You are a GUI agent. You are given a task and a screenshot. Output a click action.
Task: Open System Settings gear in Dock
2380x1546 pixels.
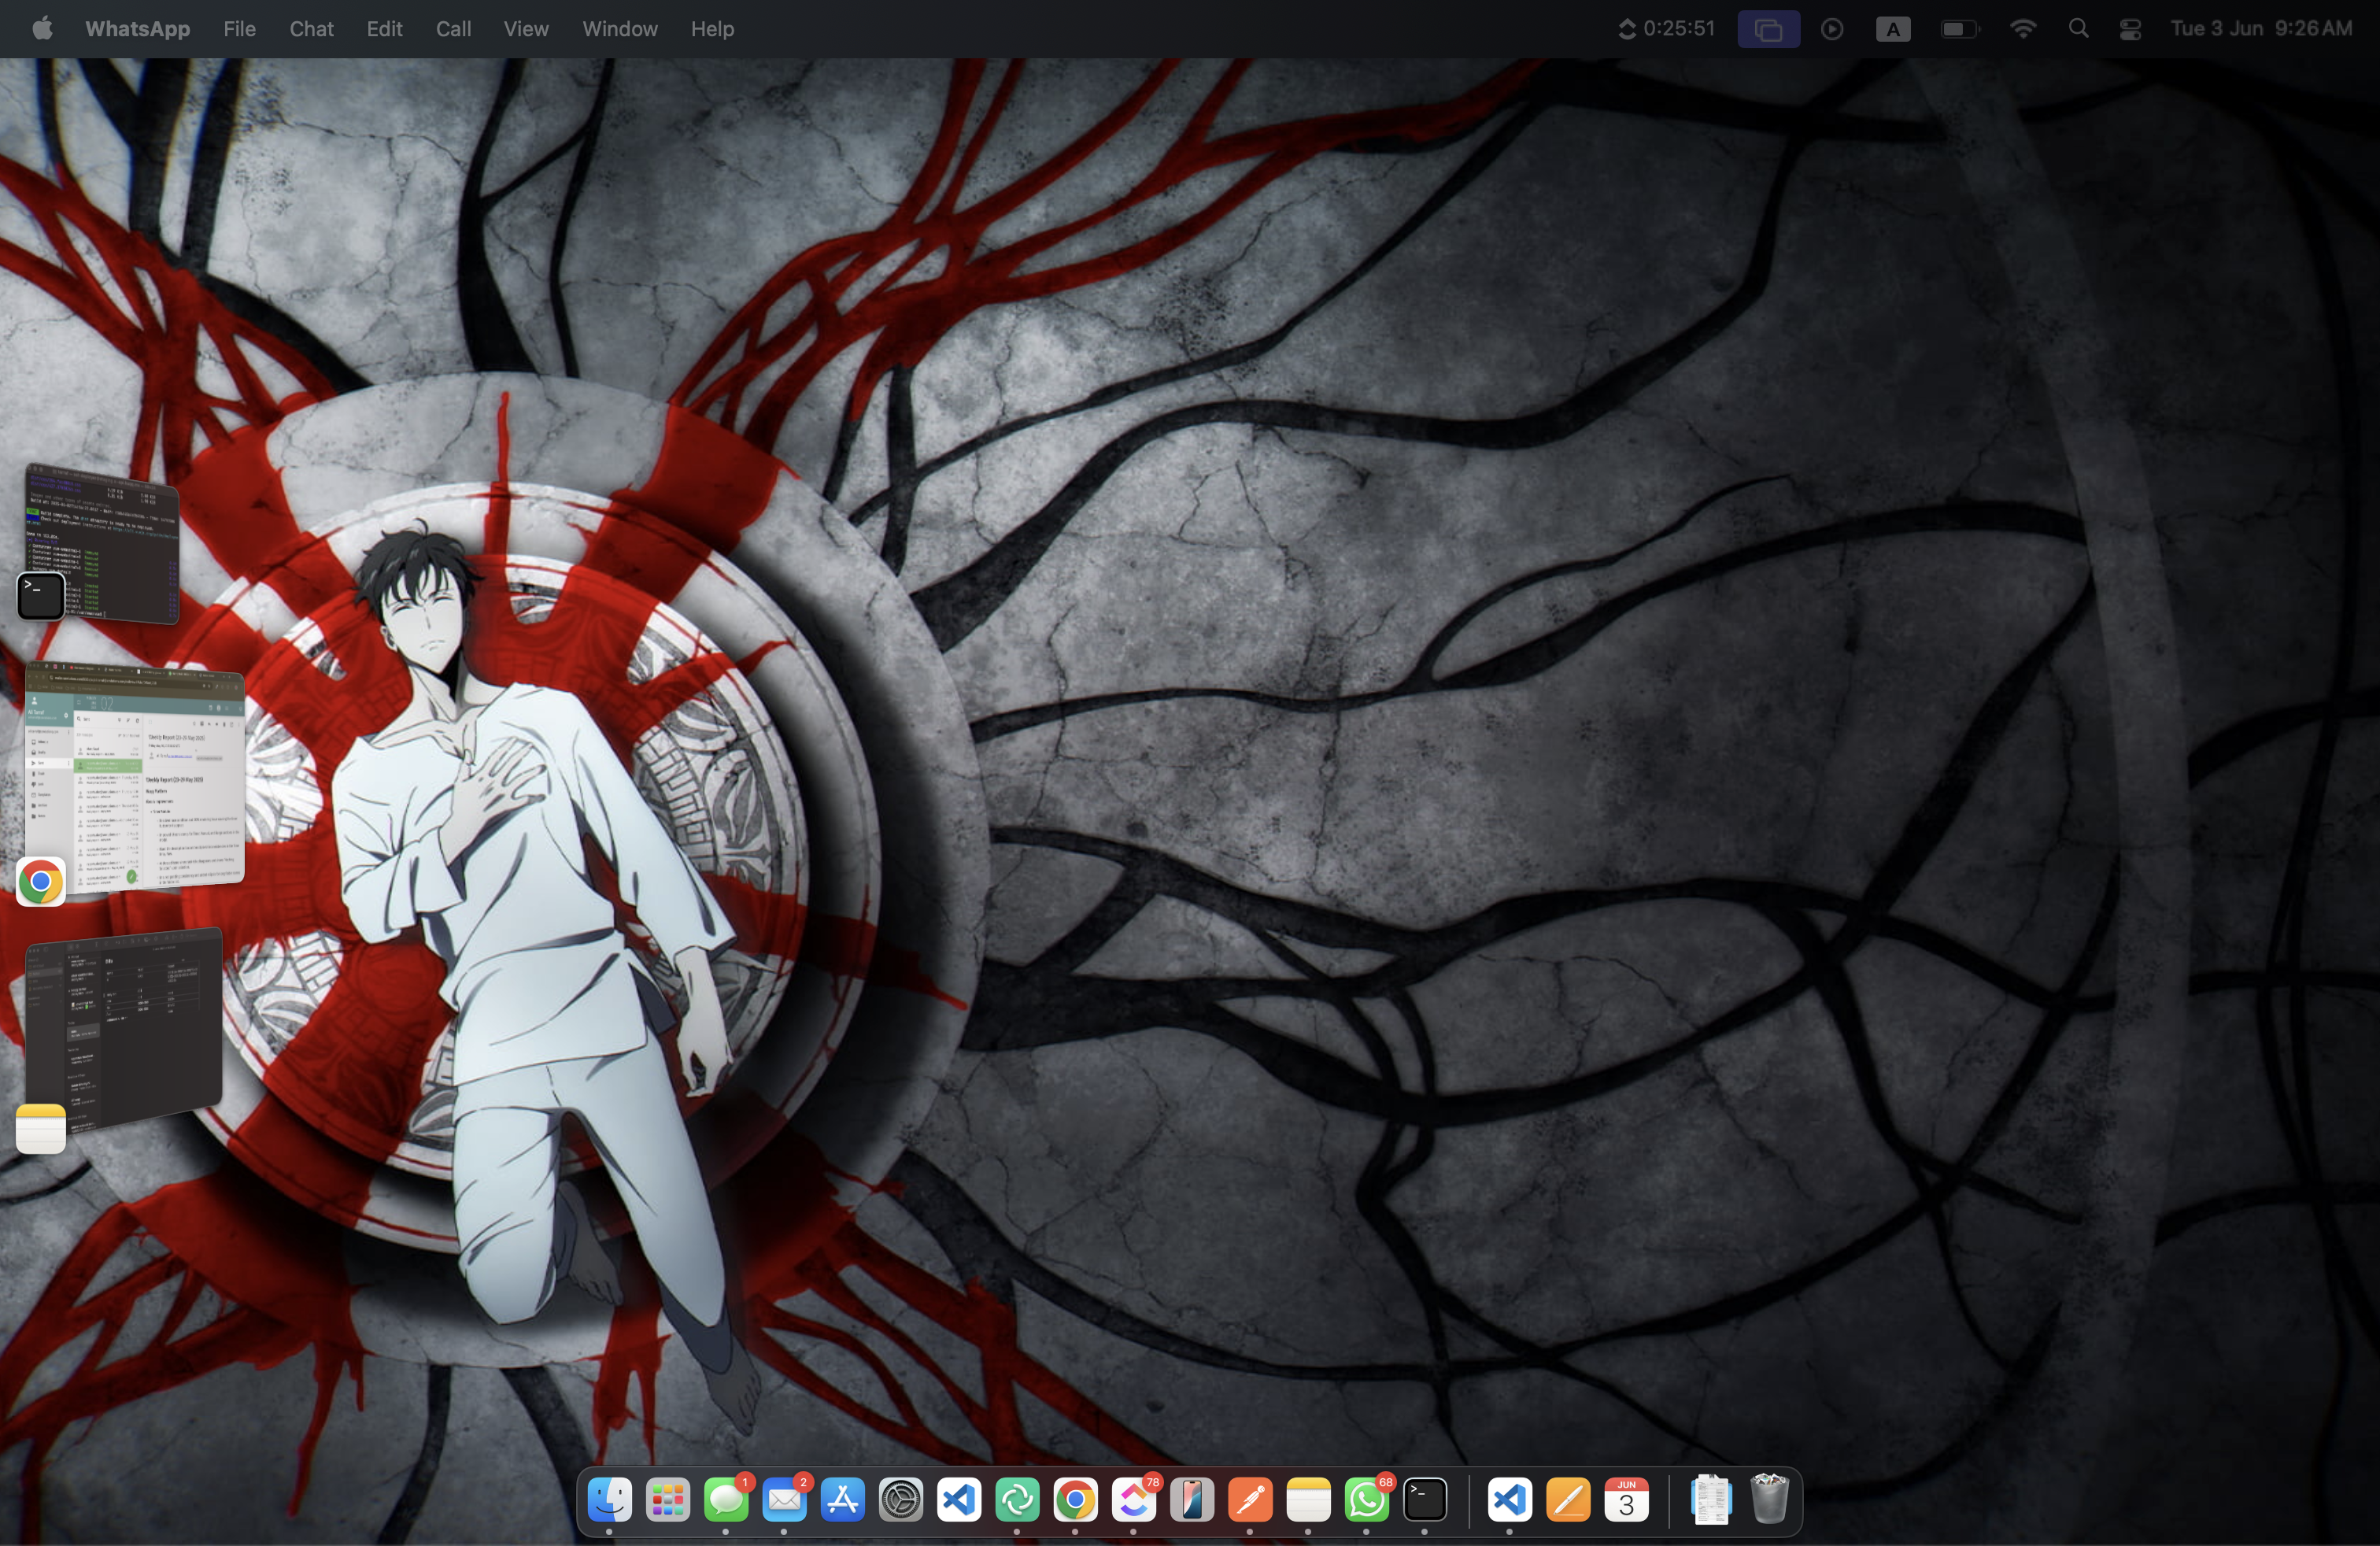[900, 1499]
